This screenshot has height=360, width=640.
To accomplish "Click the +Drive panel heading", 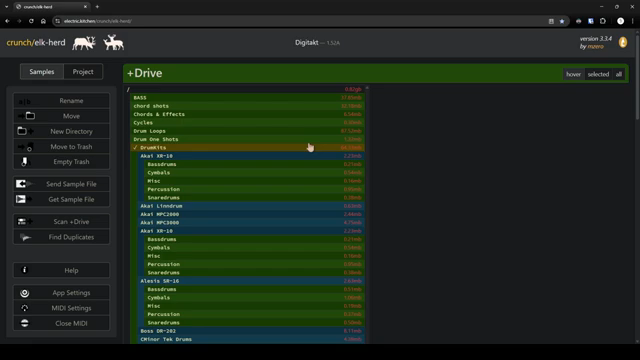I will [144, 73].
